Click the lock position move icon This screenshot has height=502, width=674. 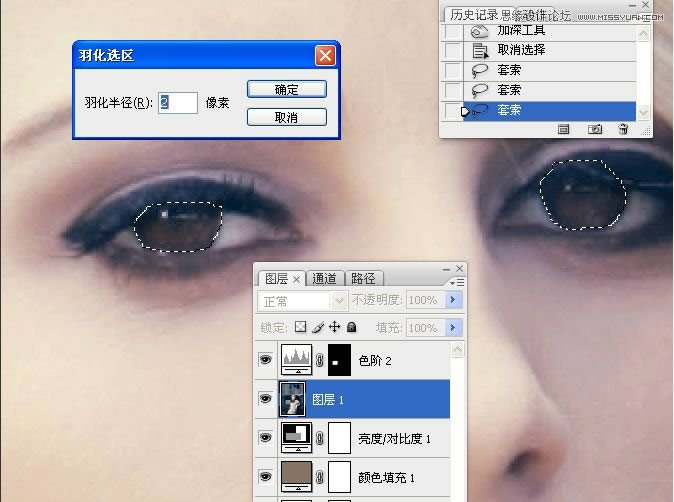coord(335,327)
